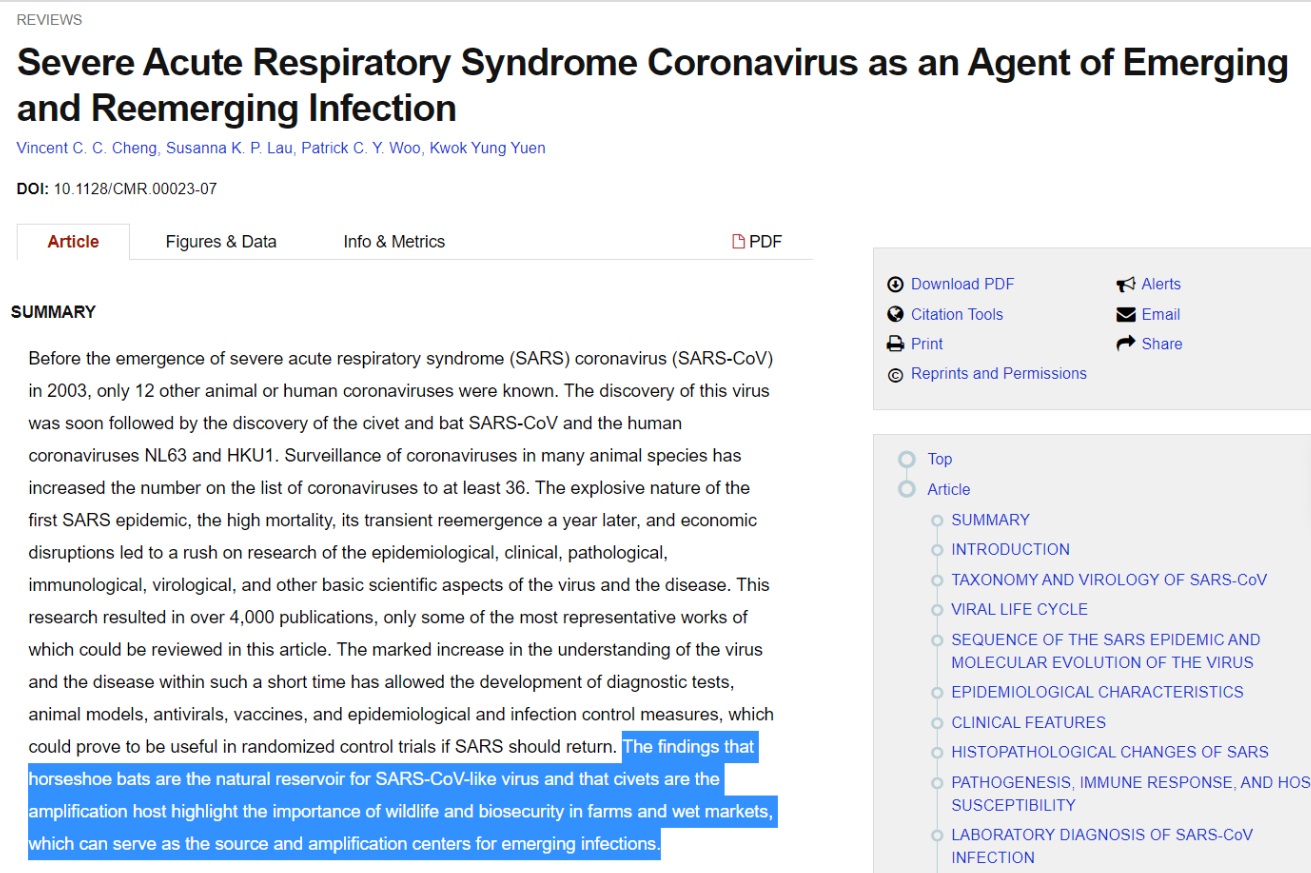Click the PDF document icon in tab bar
The image size is (1311, 873).
coord(739,241)
